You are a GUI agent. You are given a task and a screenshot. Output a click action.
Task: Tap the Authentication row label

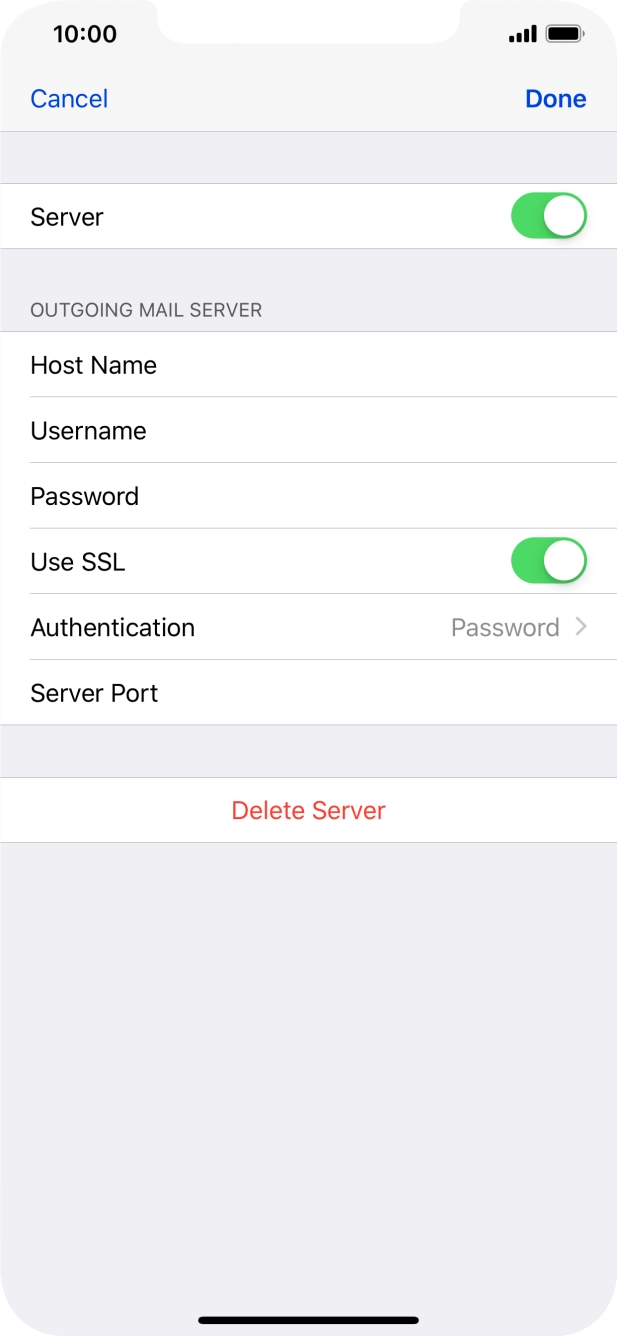point(113,628)
